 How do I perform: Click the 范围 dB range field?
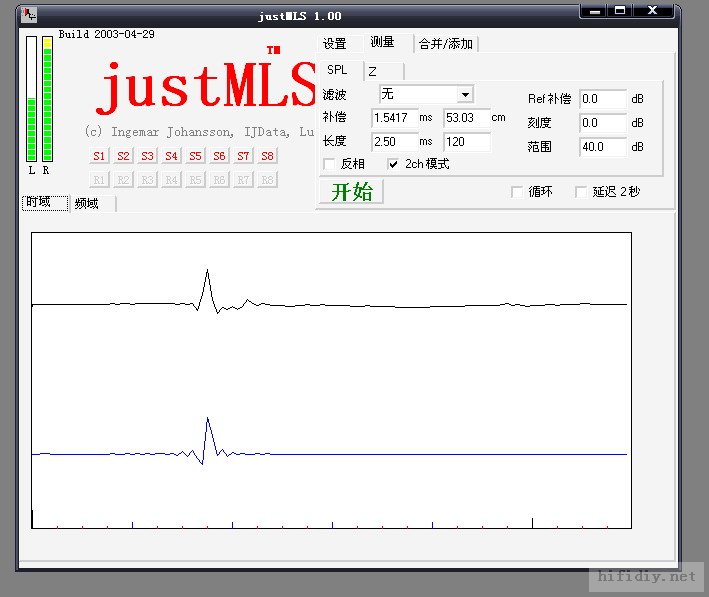point(602,147)
